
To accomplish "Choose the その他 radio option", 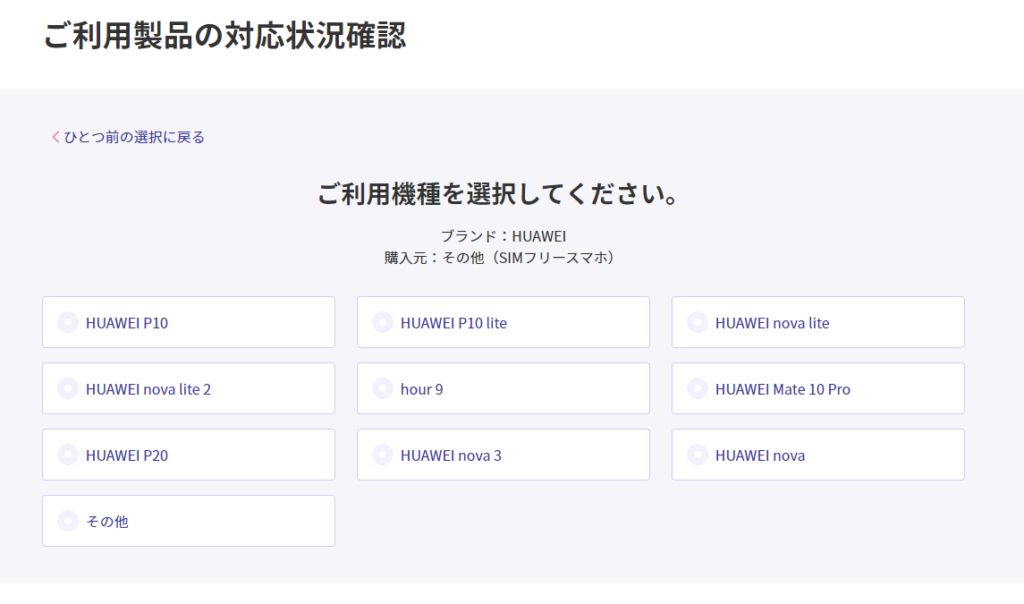I will (188, 521).
